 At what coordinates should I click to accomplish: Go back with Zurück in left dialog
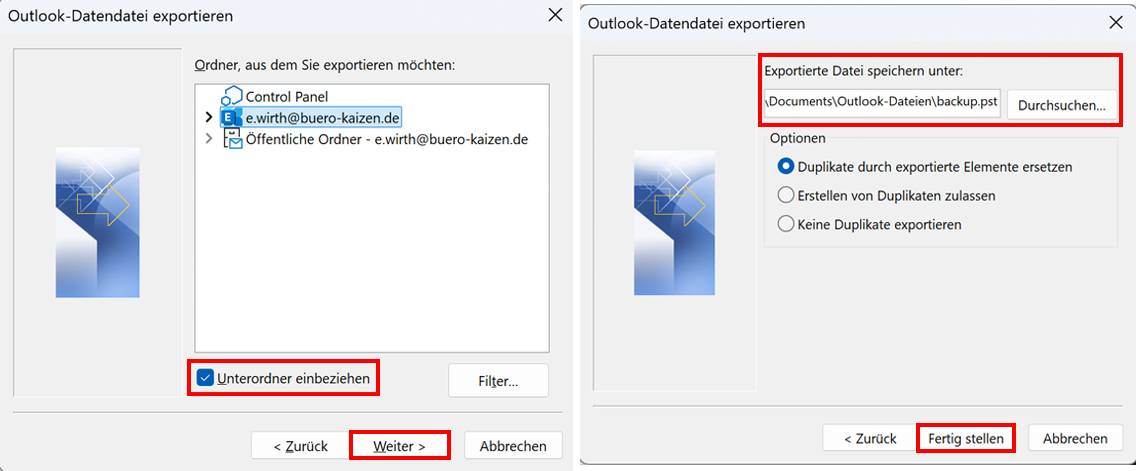pos(294,446)
